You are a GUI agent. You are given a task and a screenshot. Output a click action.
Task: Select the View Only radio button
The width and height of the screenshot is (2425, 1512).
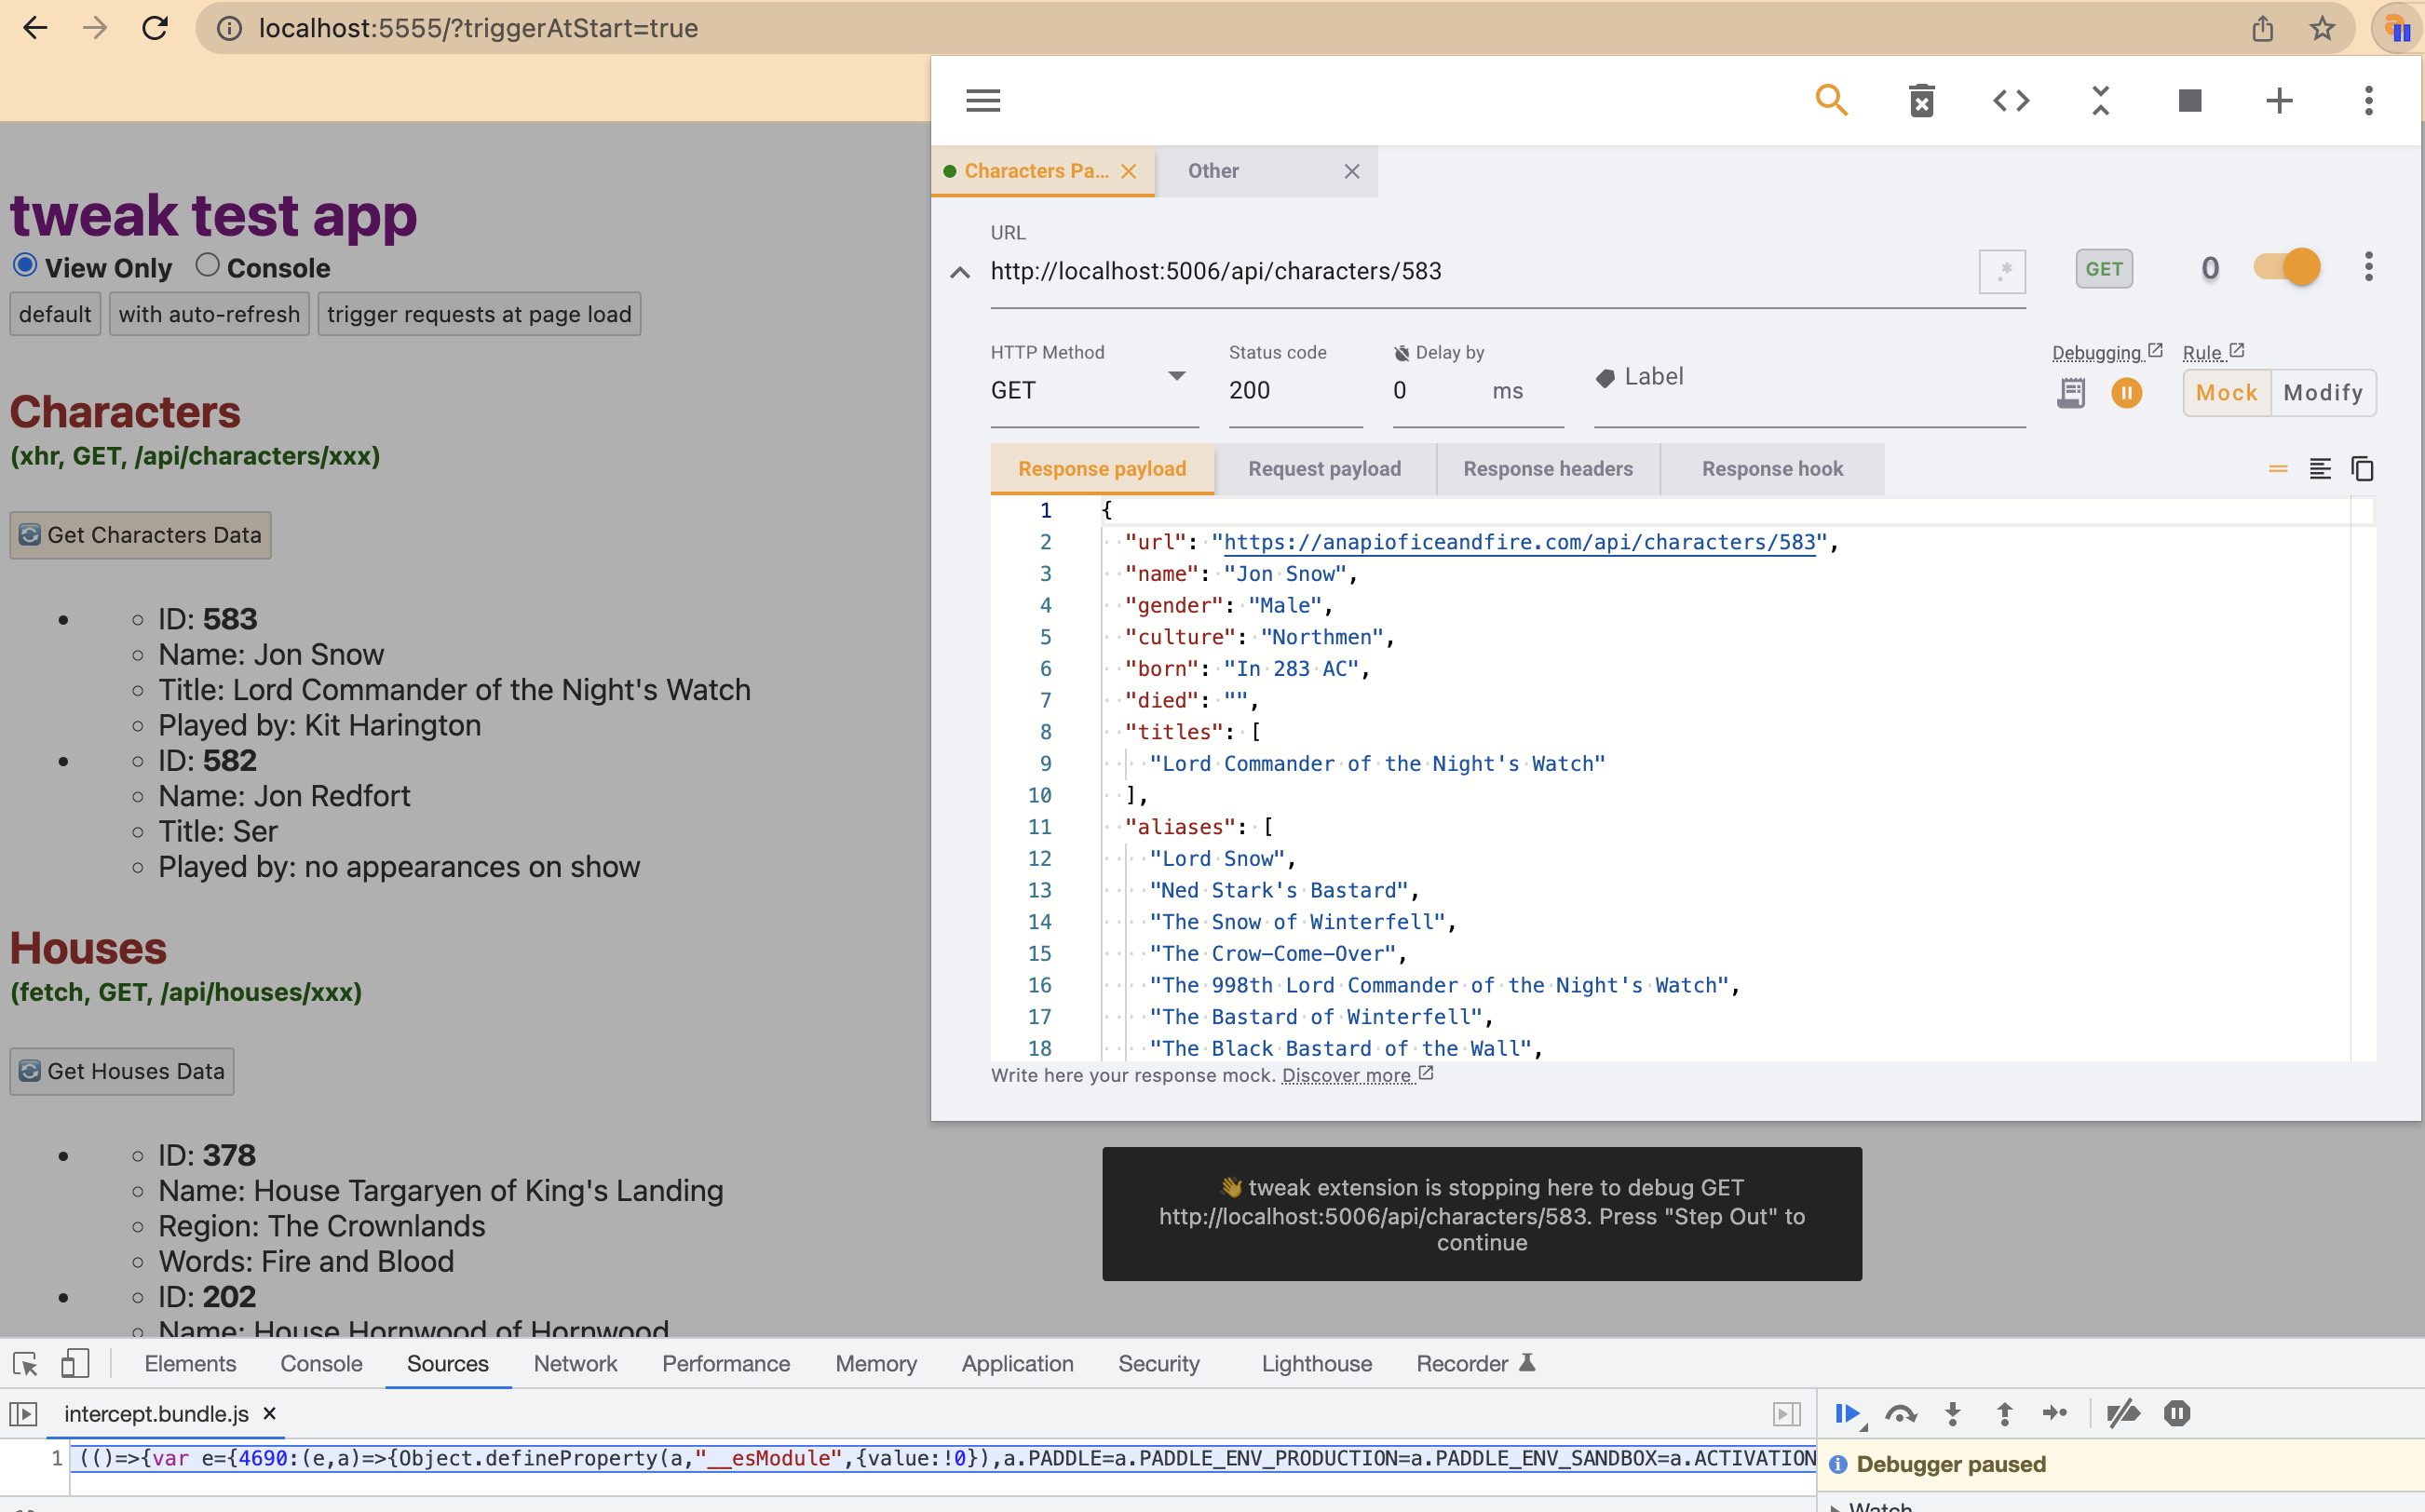pyautogui.click(x=25, y=265)
